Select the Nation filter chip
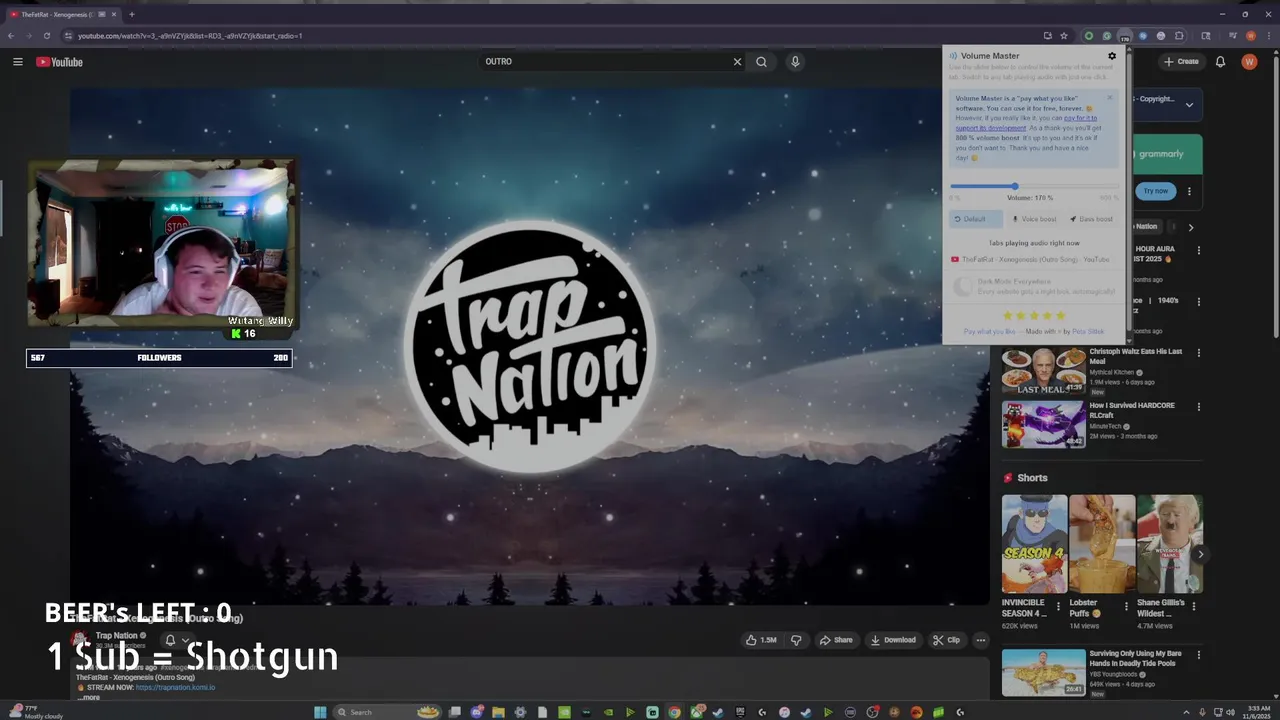Screen dimensions: 1280x720 (1146, 227)
